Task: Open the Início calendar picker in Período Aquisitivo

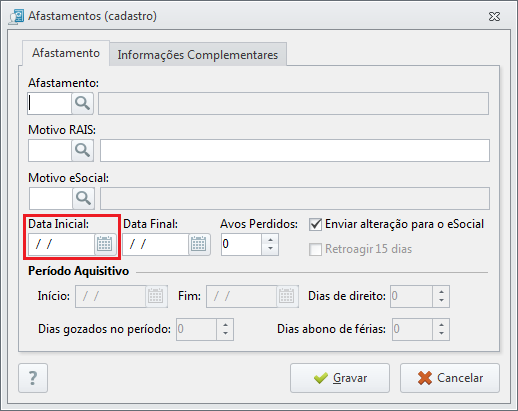Action: coord(156,296)
